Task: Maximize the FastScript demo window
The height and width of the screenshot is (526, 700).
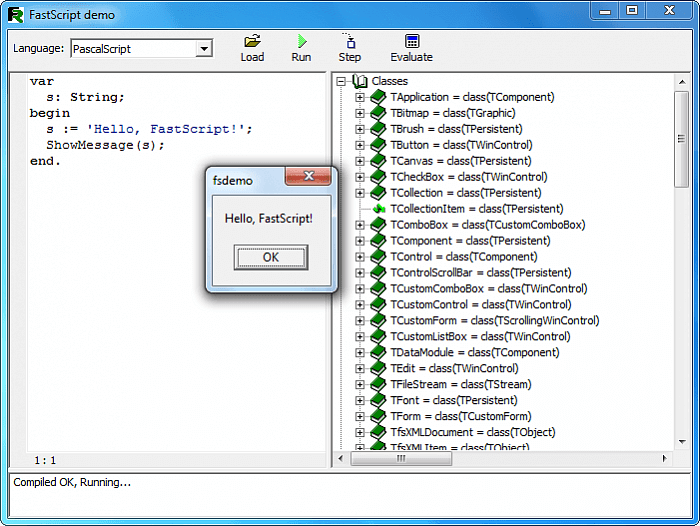Action: tap(632, 10)
